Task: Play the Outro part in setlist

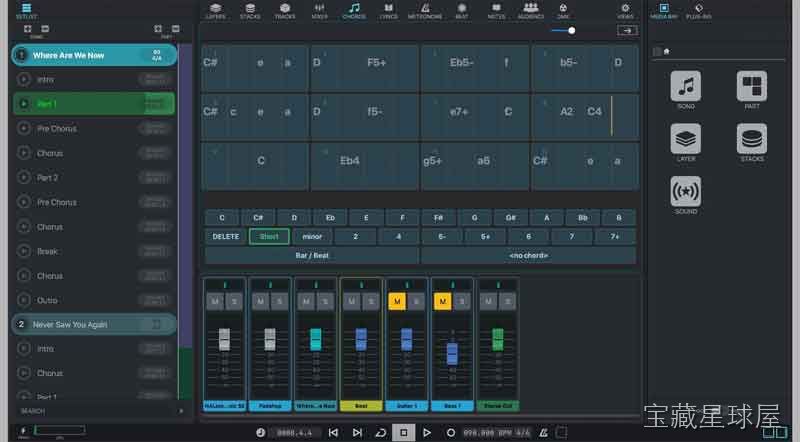Action: point(23,300)
